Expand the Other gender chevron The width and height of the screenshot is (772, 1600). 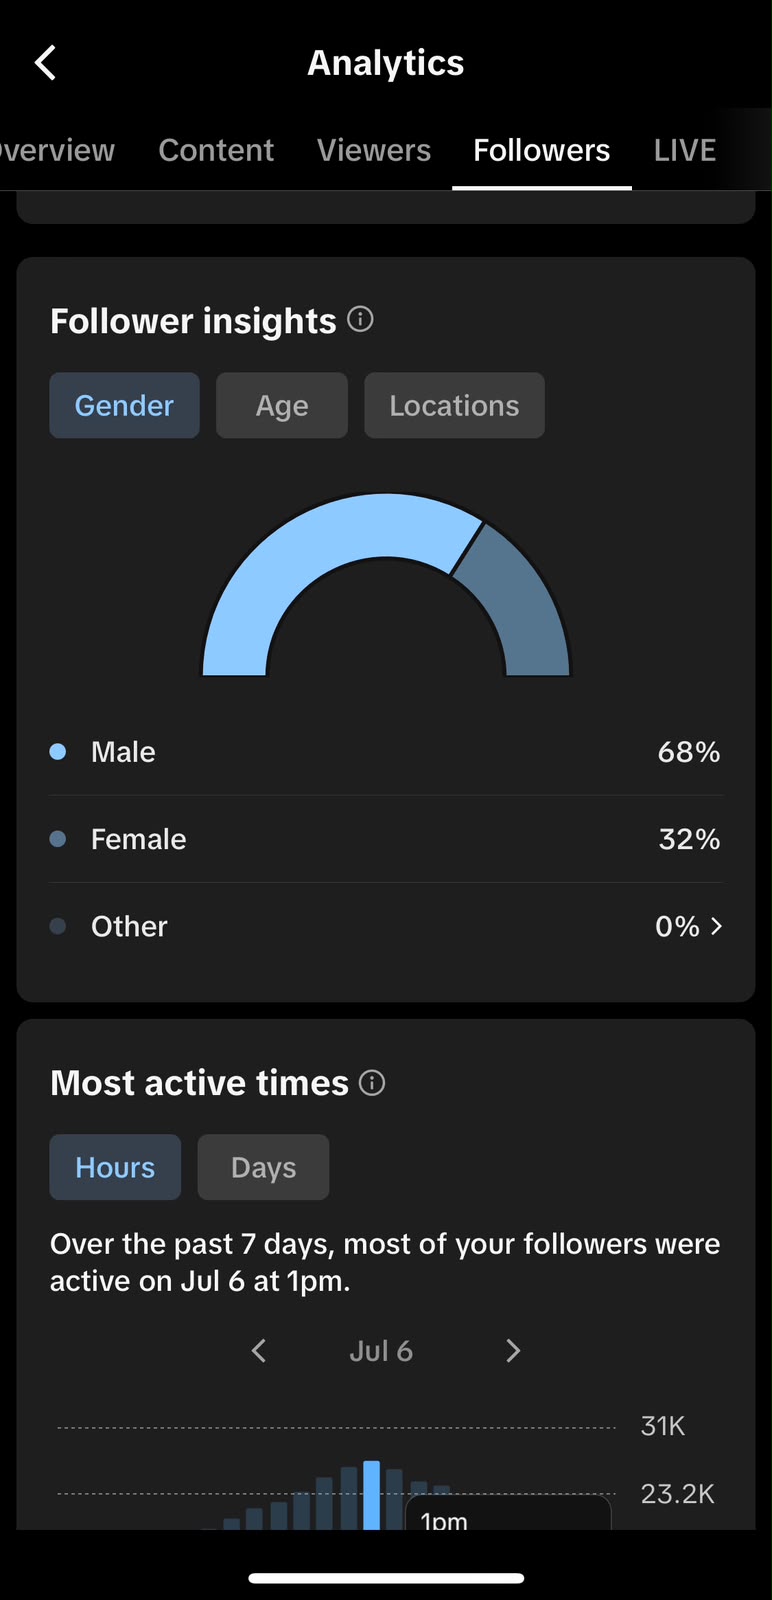(716, 927)
